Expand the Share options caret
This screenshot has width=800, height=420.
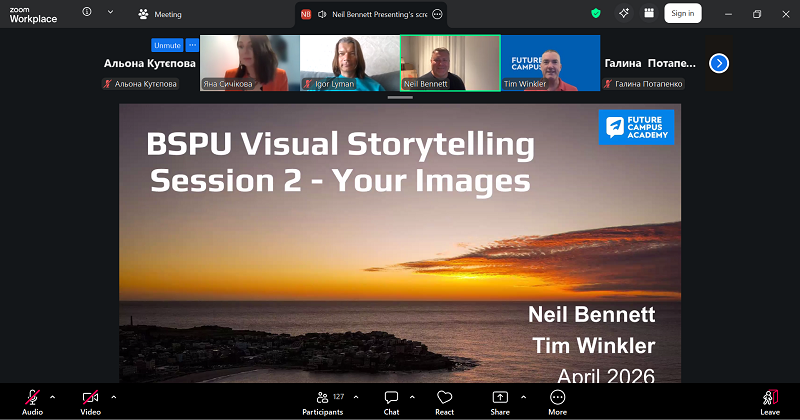click(x=523, y=396)
